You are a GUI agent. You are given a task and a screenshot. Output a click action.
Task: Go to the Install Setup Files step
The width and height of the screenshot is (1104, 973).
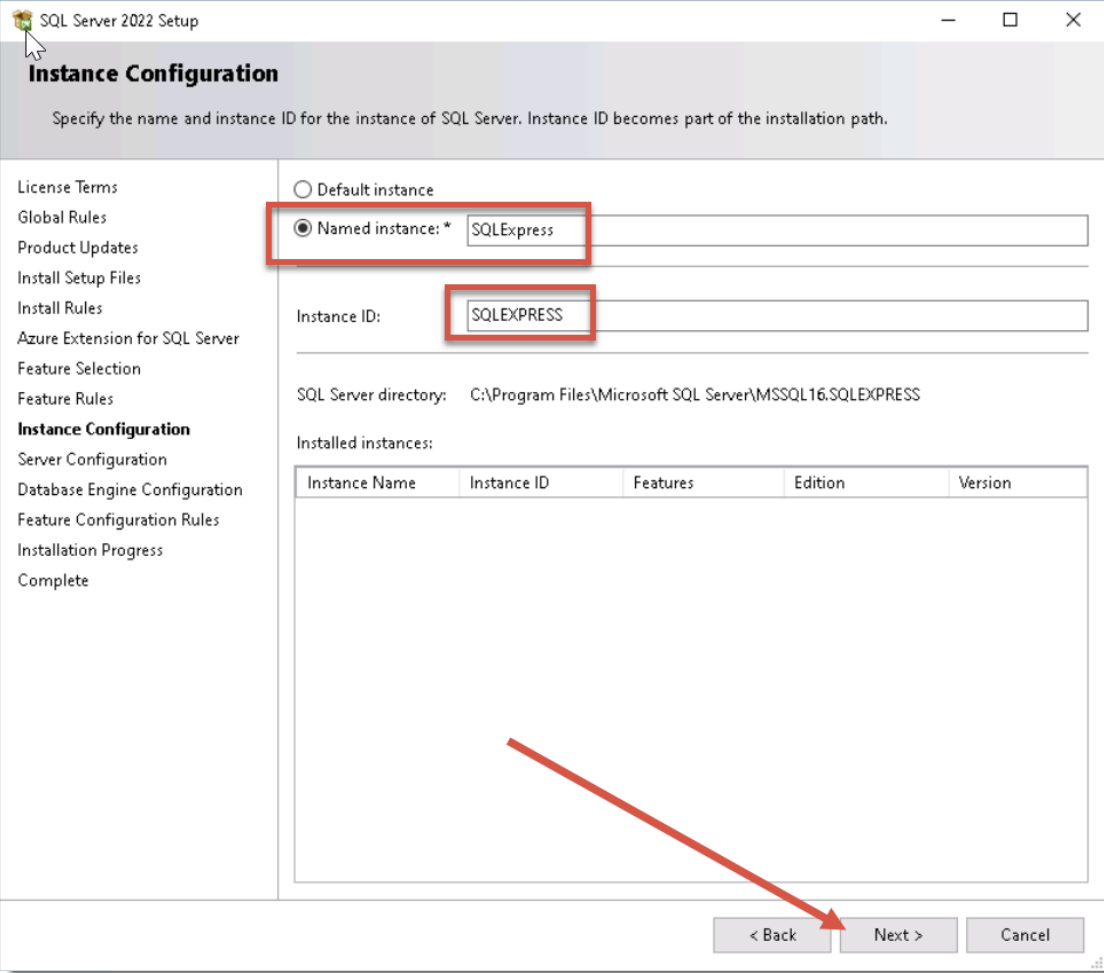coord(79,278)
